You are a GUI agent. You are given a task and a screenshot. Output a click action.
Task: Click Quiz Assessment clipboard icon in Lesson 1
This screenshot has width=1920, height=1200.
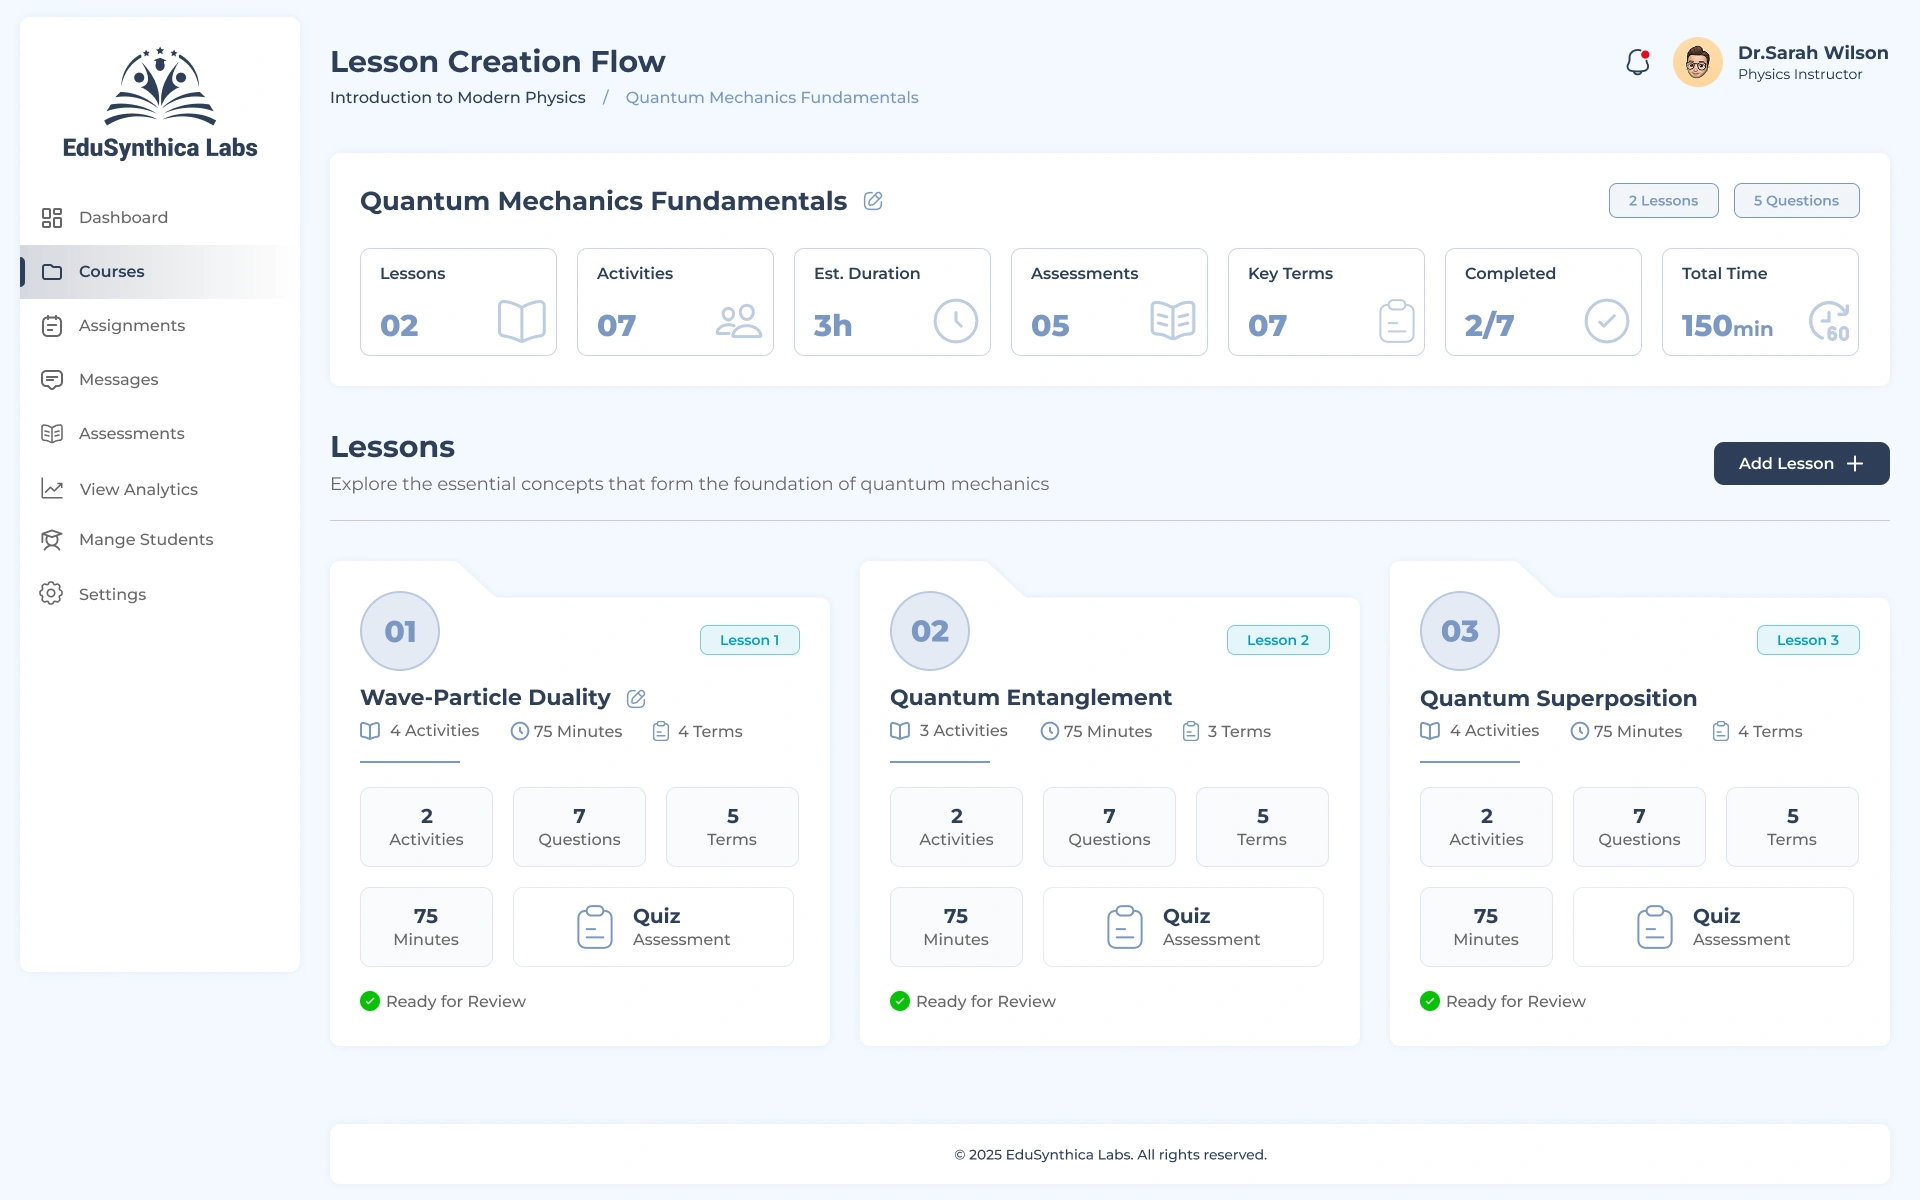[x=595, y=927]
